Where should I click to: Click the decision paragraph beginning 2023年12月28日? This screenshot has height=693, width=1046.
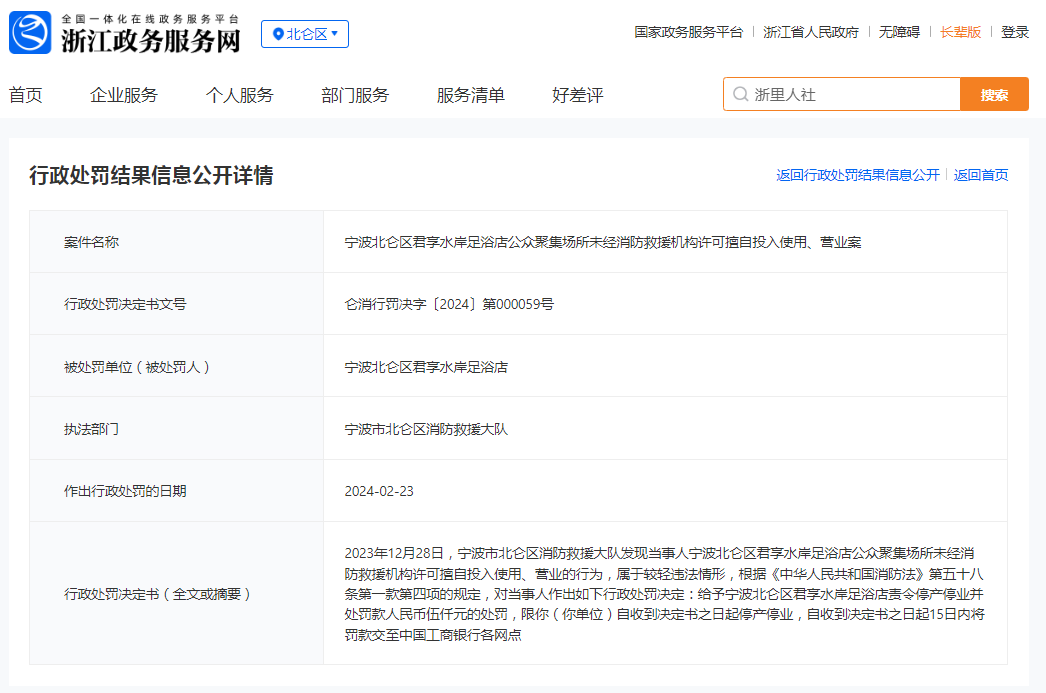664,594
